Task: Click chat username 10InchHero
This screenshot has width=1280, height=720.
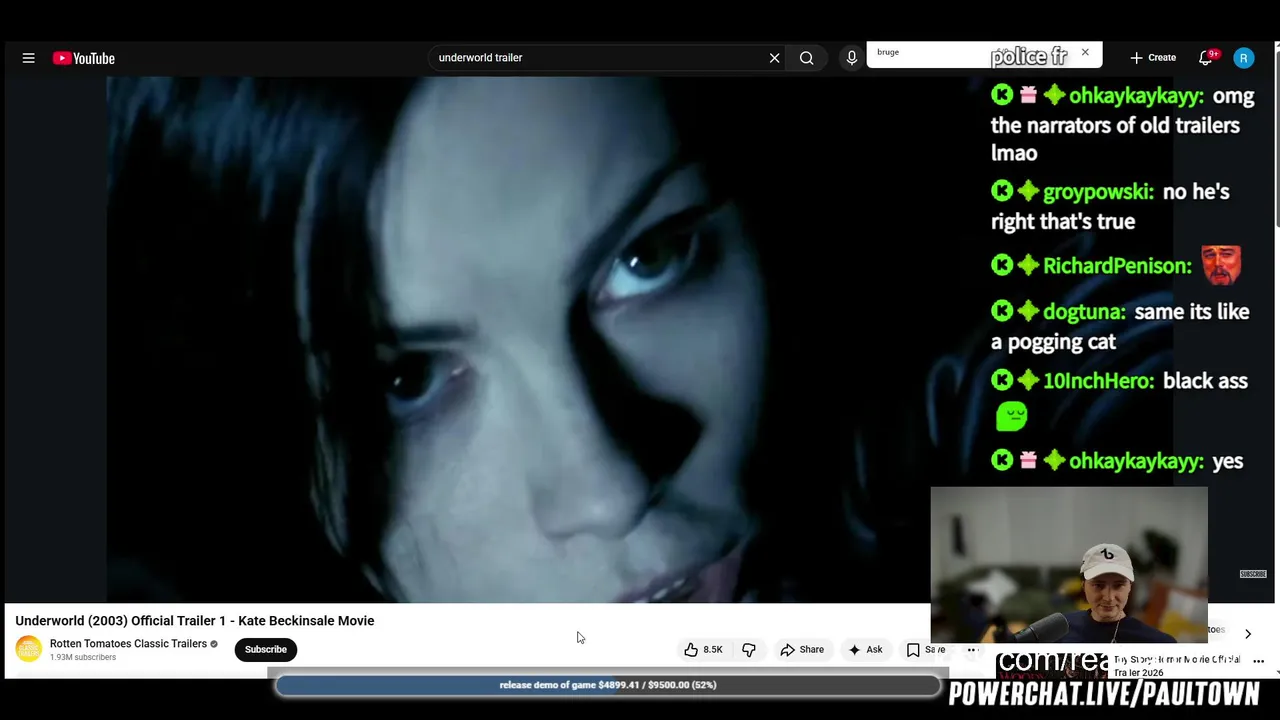Action: coord(1098,381)
